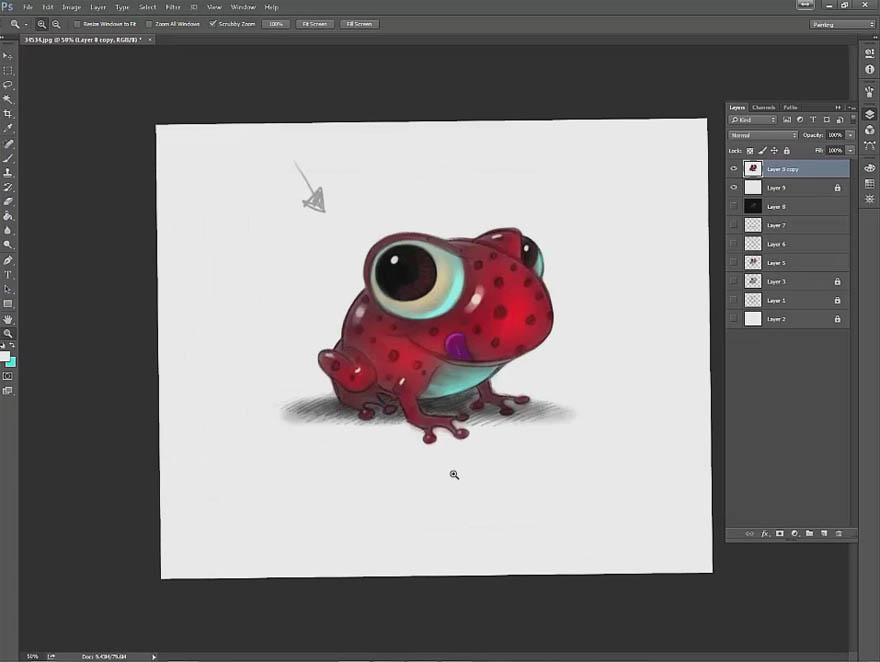Change the screen mode
The image size is (880, 662).
click(7, 390)
